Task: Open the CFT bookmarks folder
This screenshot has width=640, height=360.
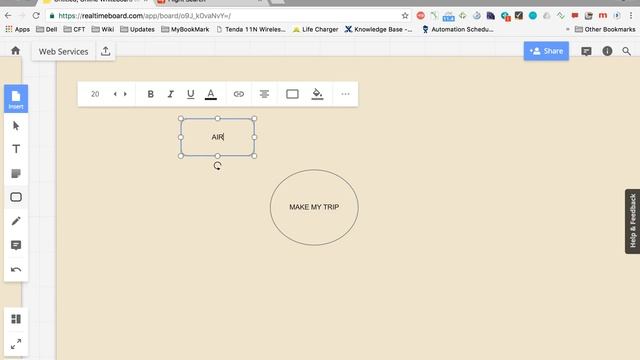Action: coord(74,29)
